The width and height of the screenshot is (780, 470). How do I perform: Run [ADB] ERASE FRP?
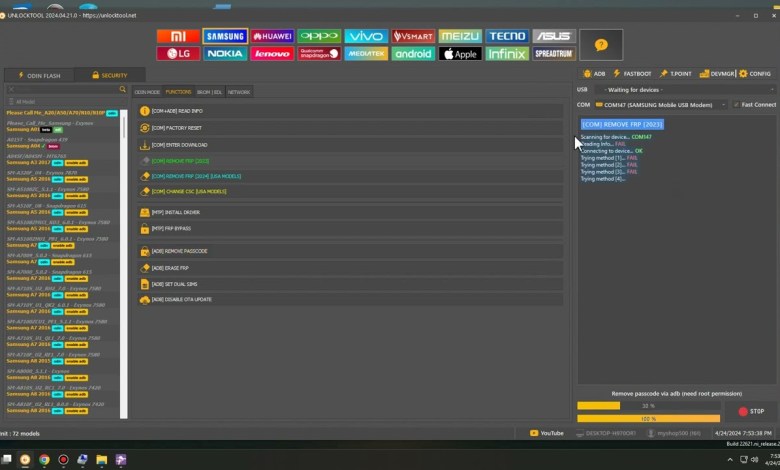tap(350, 268)
